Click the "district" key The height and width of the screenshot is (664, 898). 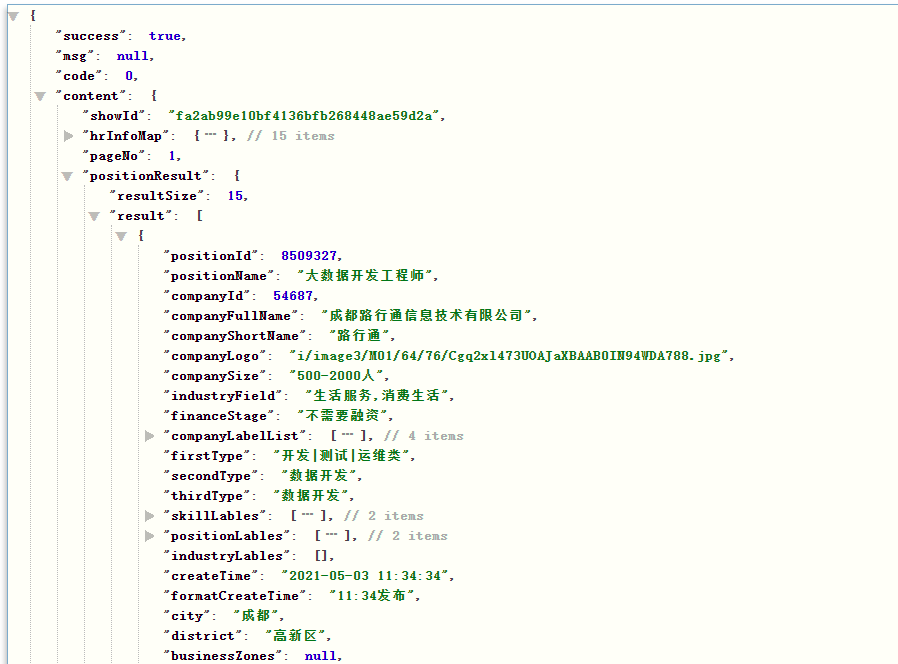coord(203,636)
